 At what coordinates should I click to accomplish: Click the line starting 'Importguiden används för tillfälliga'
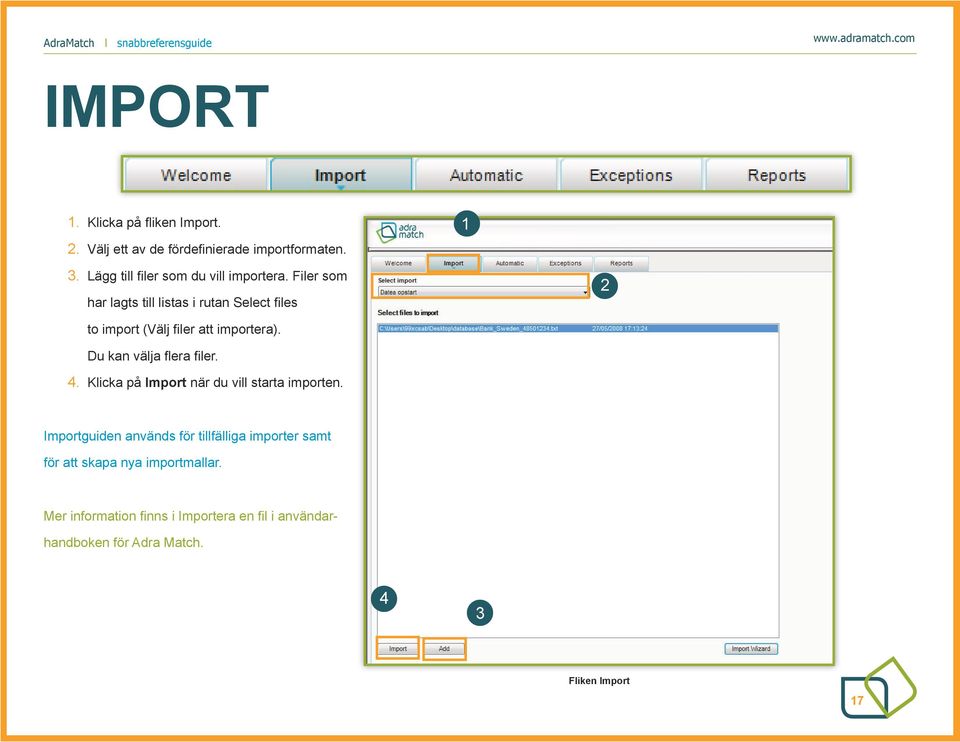point(187,436)
